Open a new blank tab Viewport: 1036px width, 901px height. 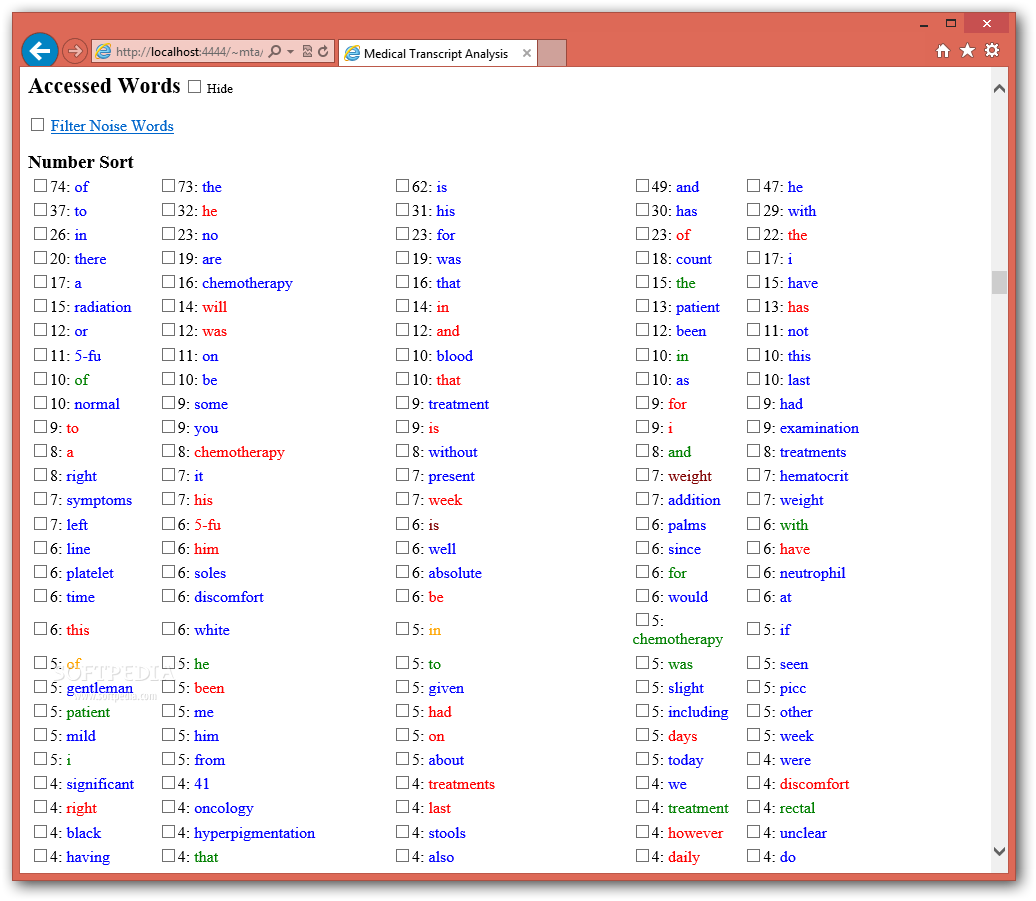552,53
